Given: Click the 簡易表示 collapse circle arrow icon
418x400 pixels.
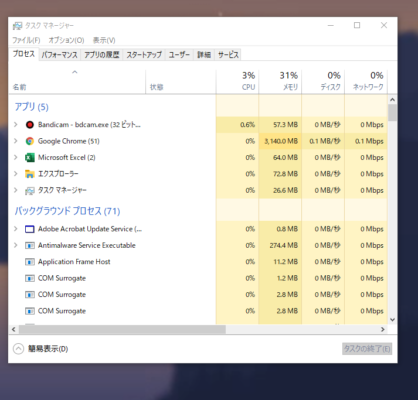Looking at the screenshot, I should pos(18,349).
